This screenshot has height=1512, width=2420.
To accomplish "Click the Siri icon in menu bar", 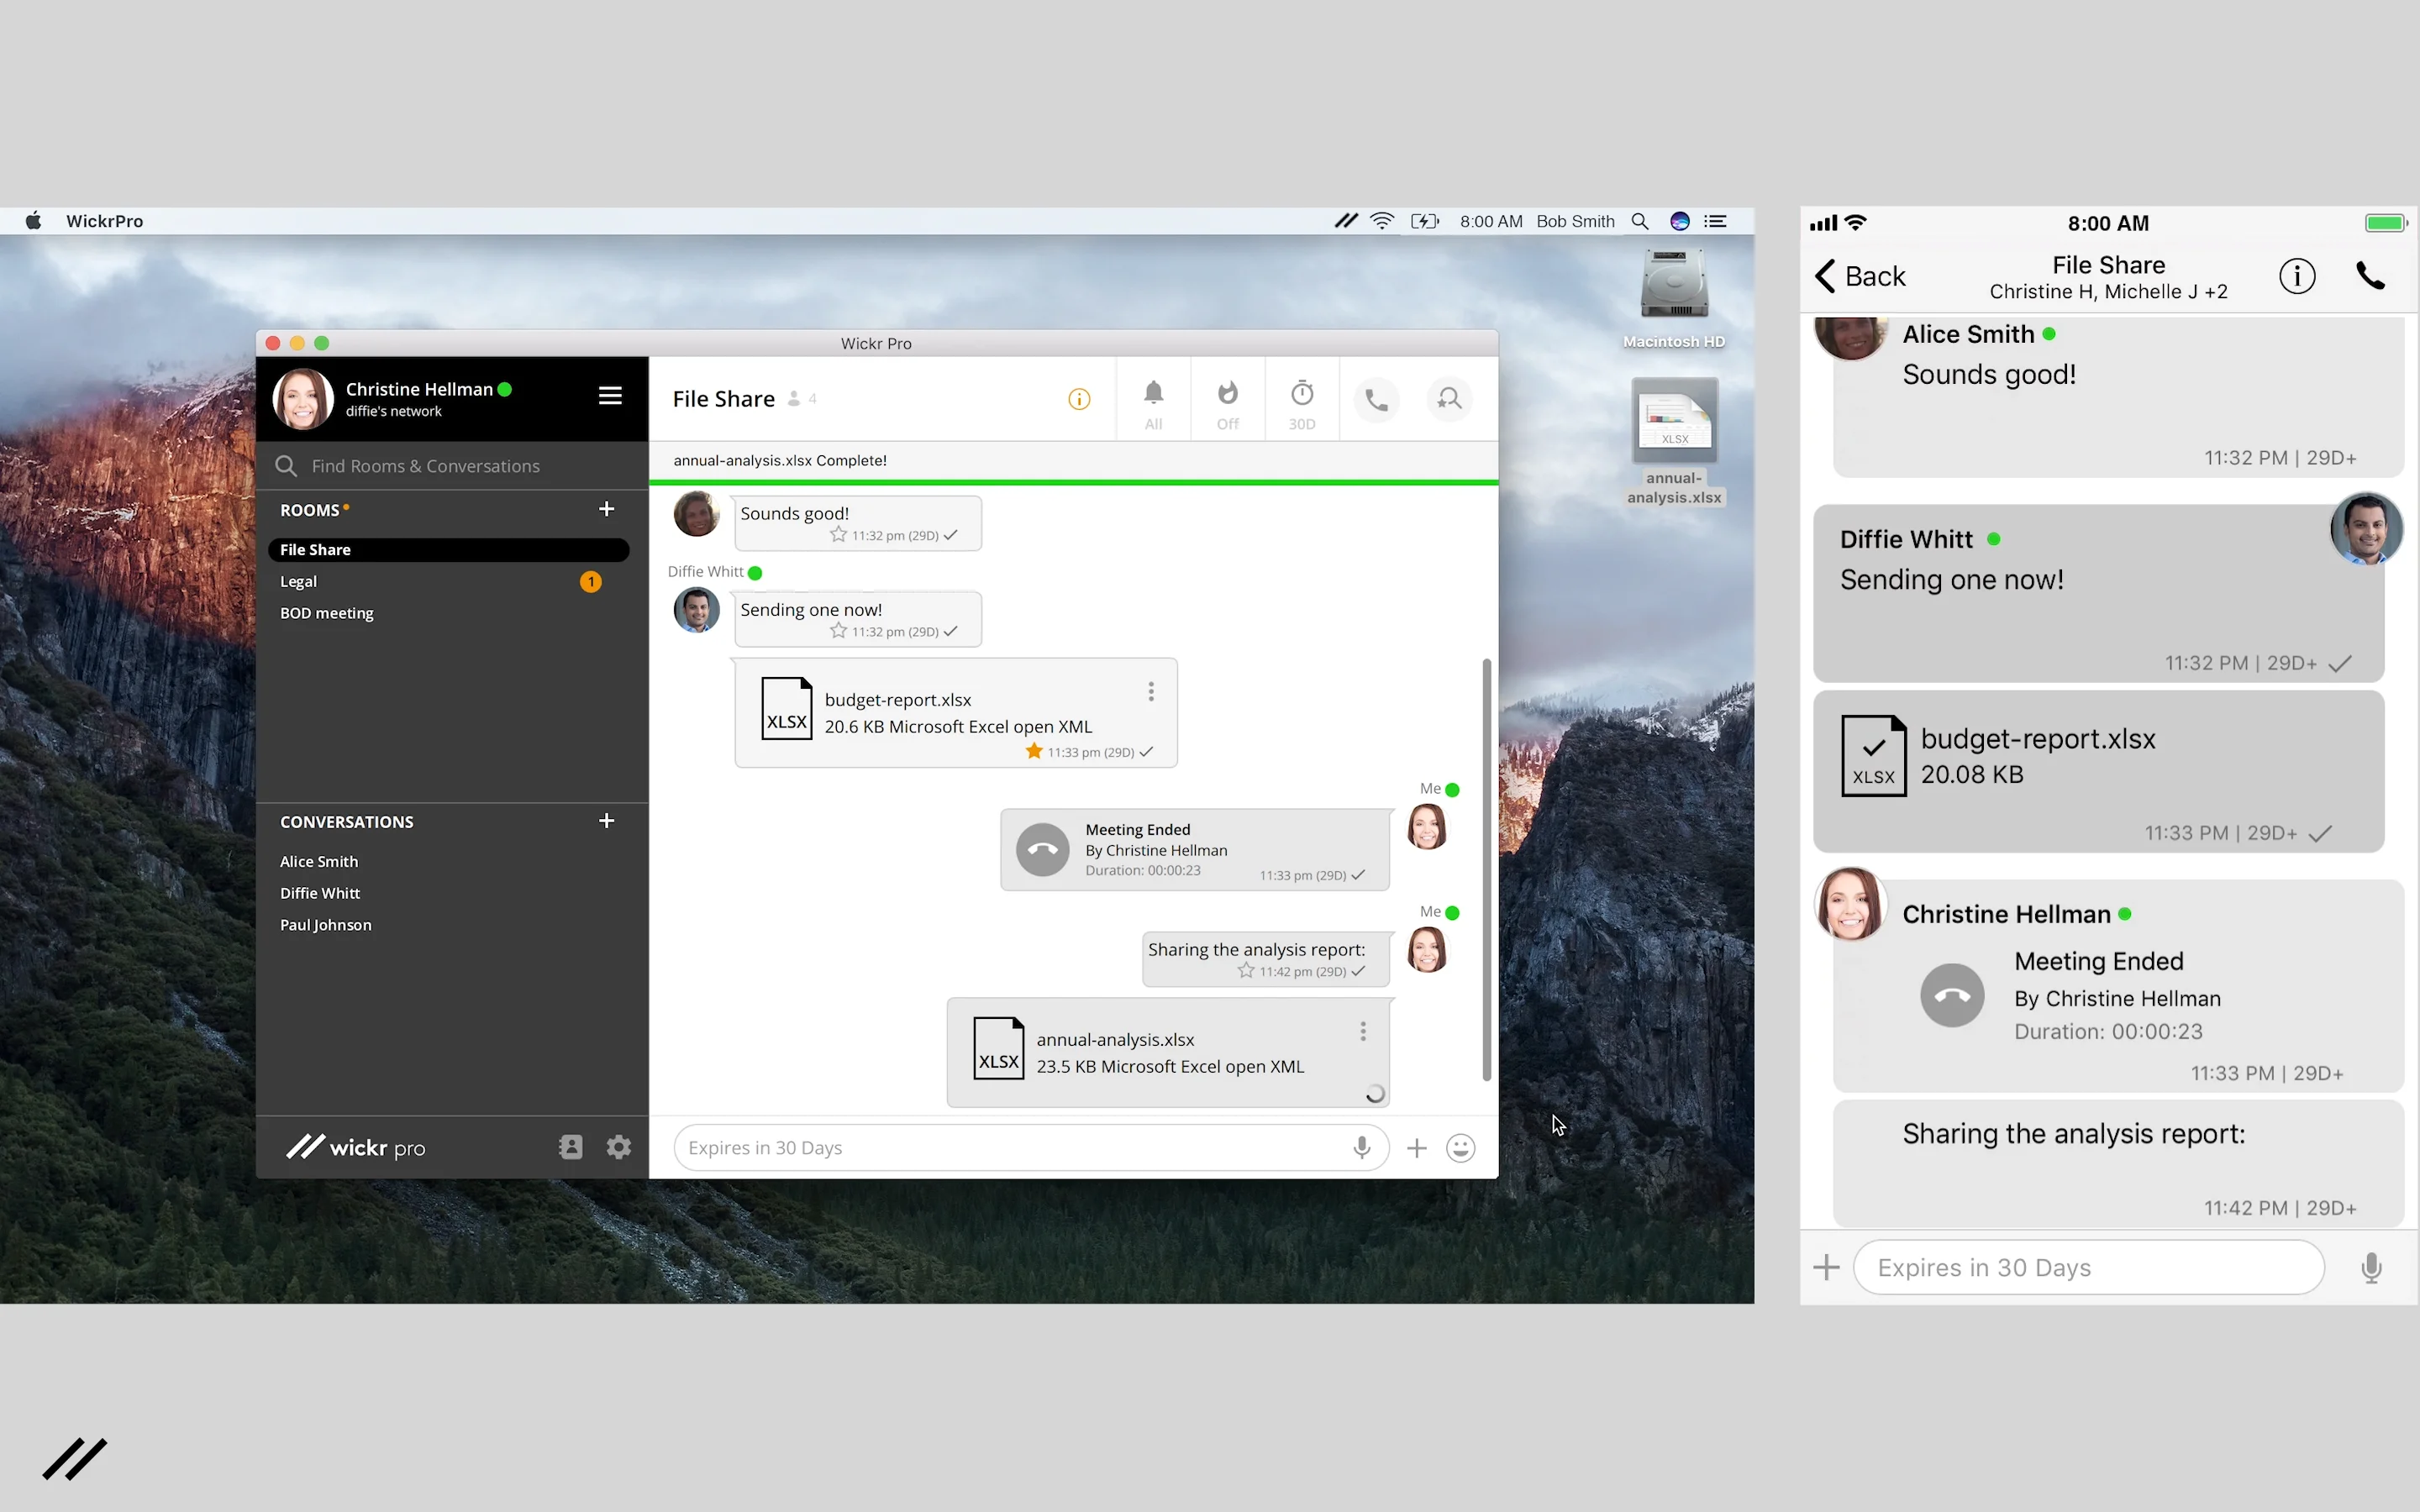I will 1680,221.
